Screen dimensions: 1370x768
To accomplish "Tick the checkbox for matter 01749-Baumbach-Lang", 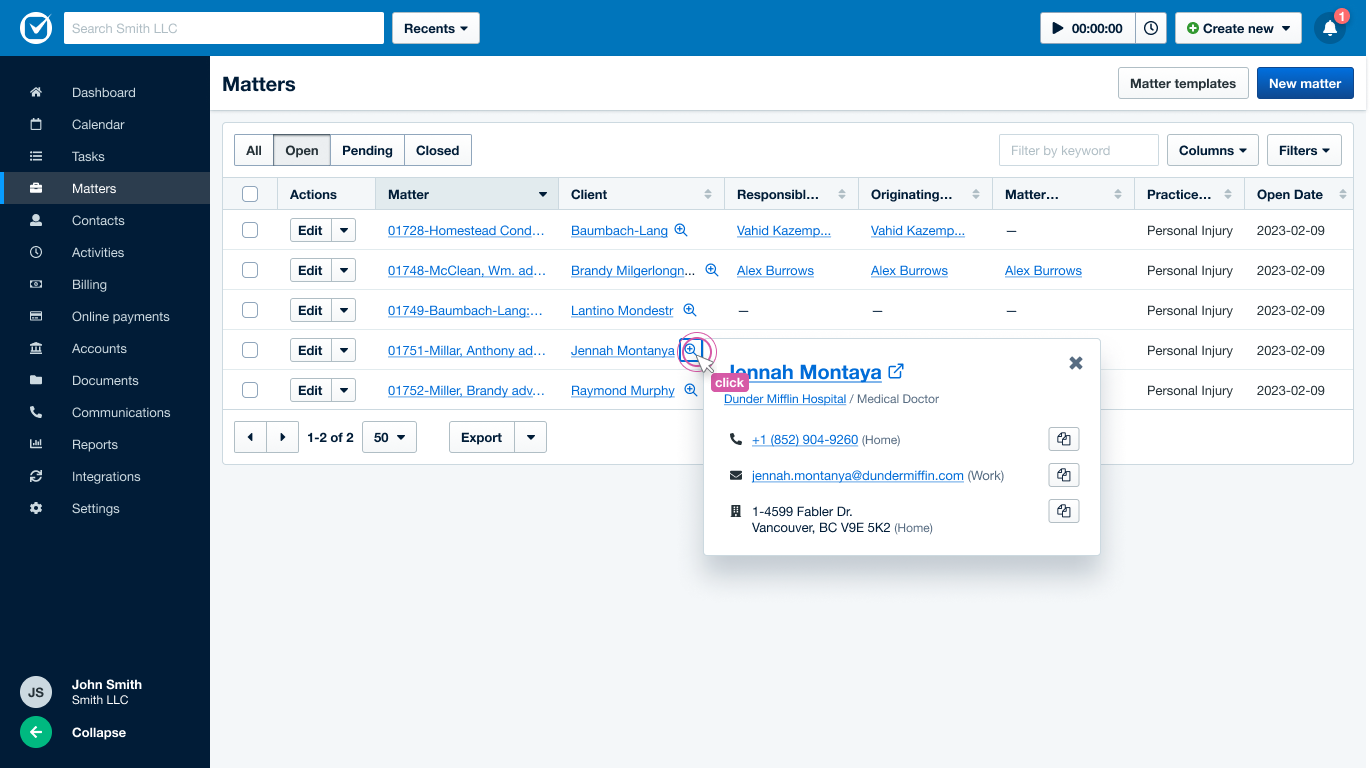I will tap(250, 310).
